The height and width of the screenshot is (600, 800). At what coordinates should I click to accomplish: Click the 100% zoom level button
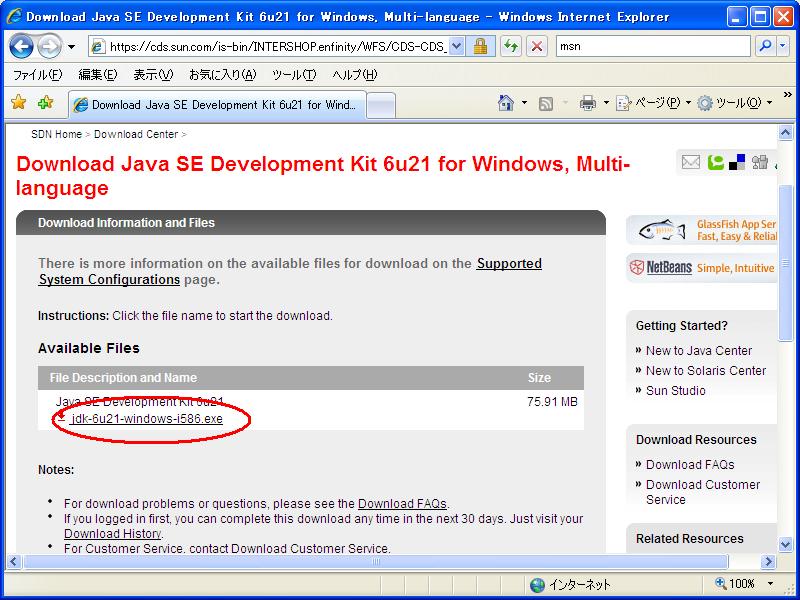click(735, 584)
